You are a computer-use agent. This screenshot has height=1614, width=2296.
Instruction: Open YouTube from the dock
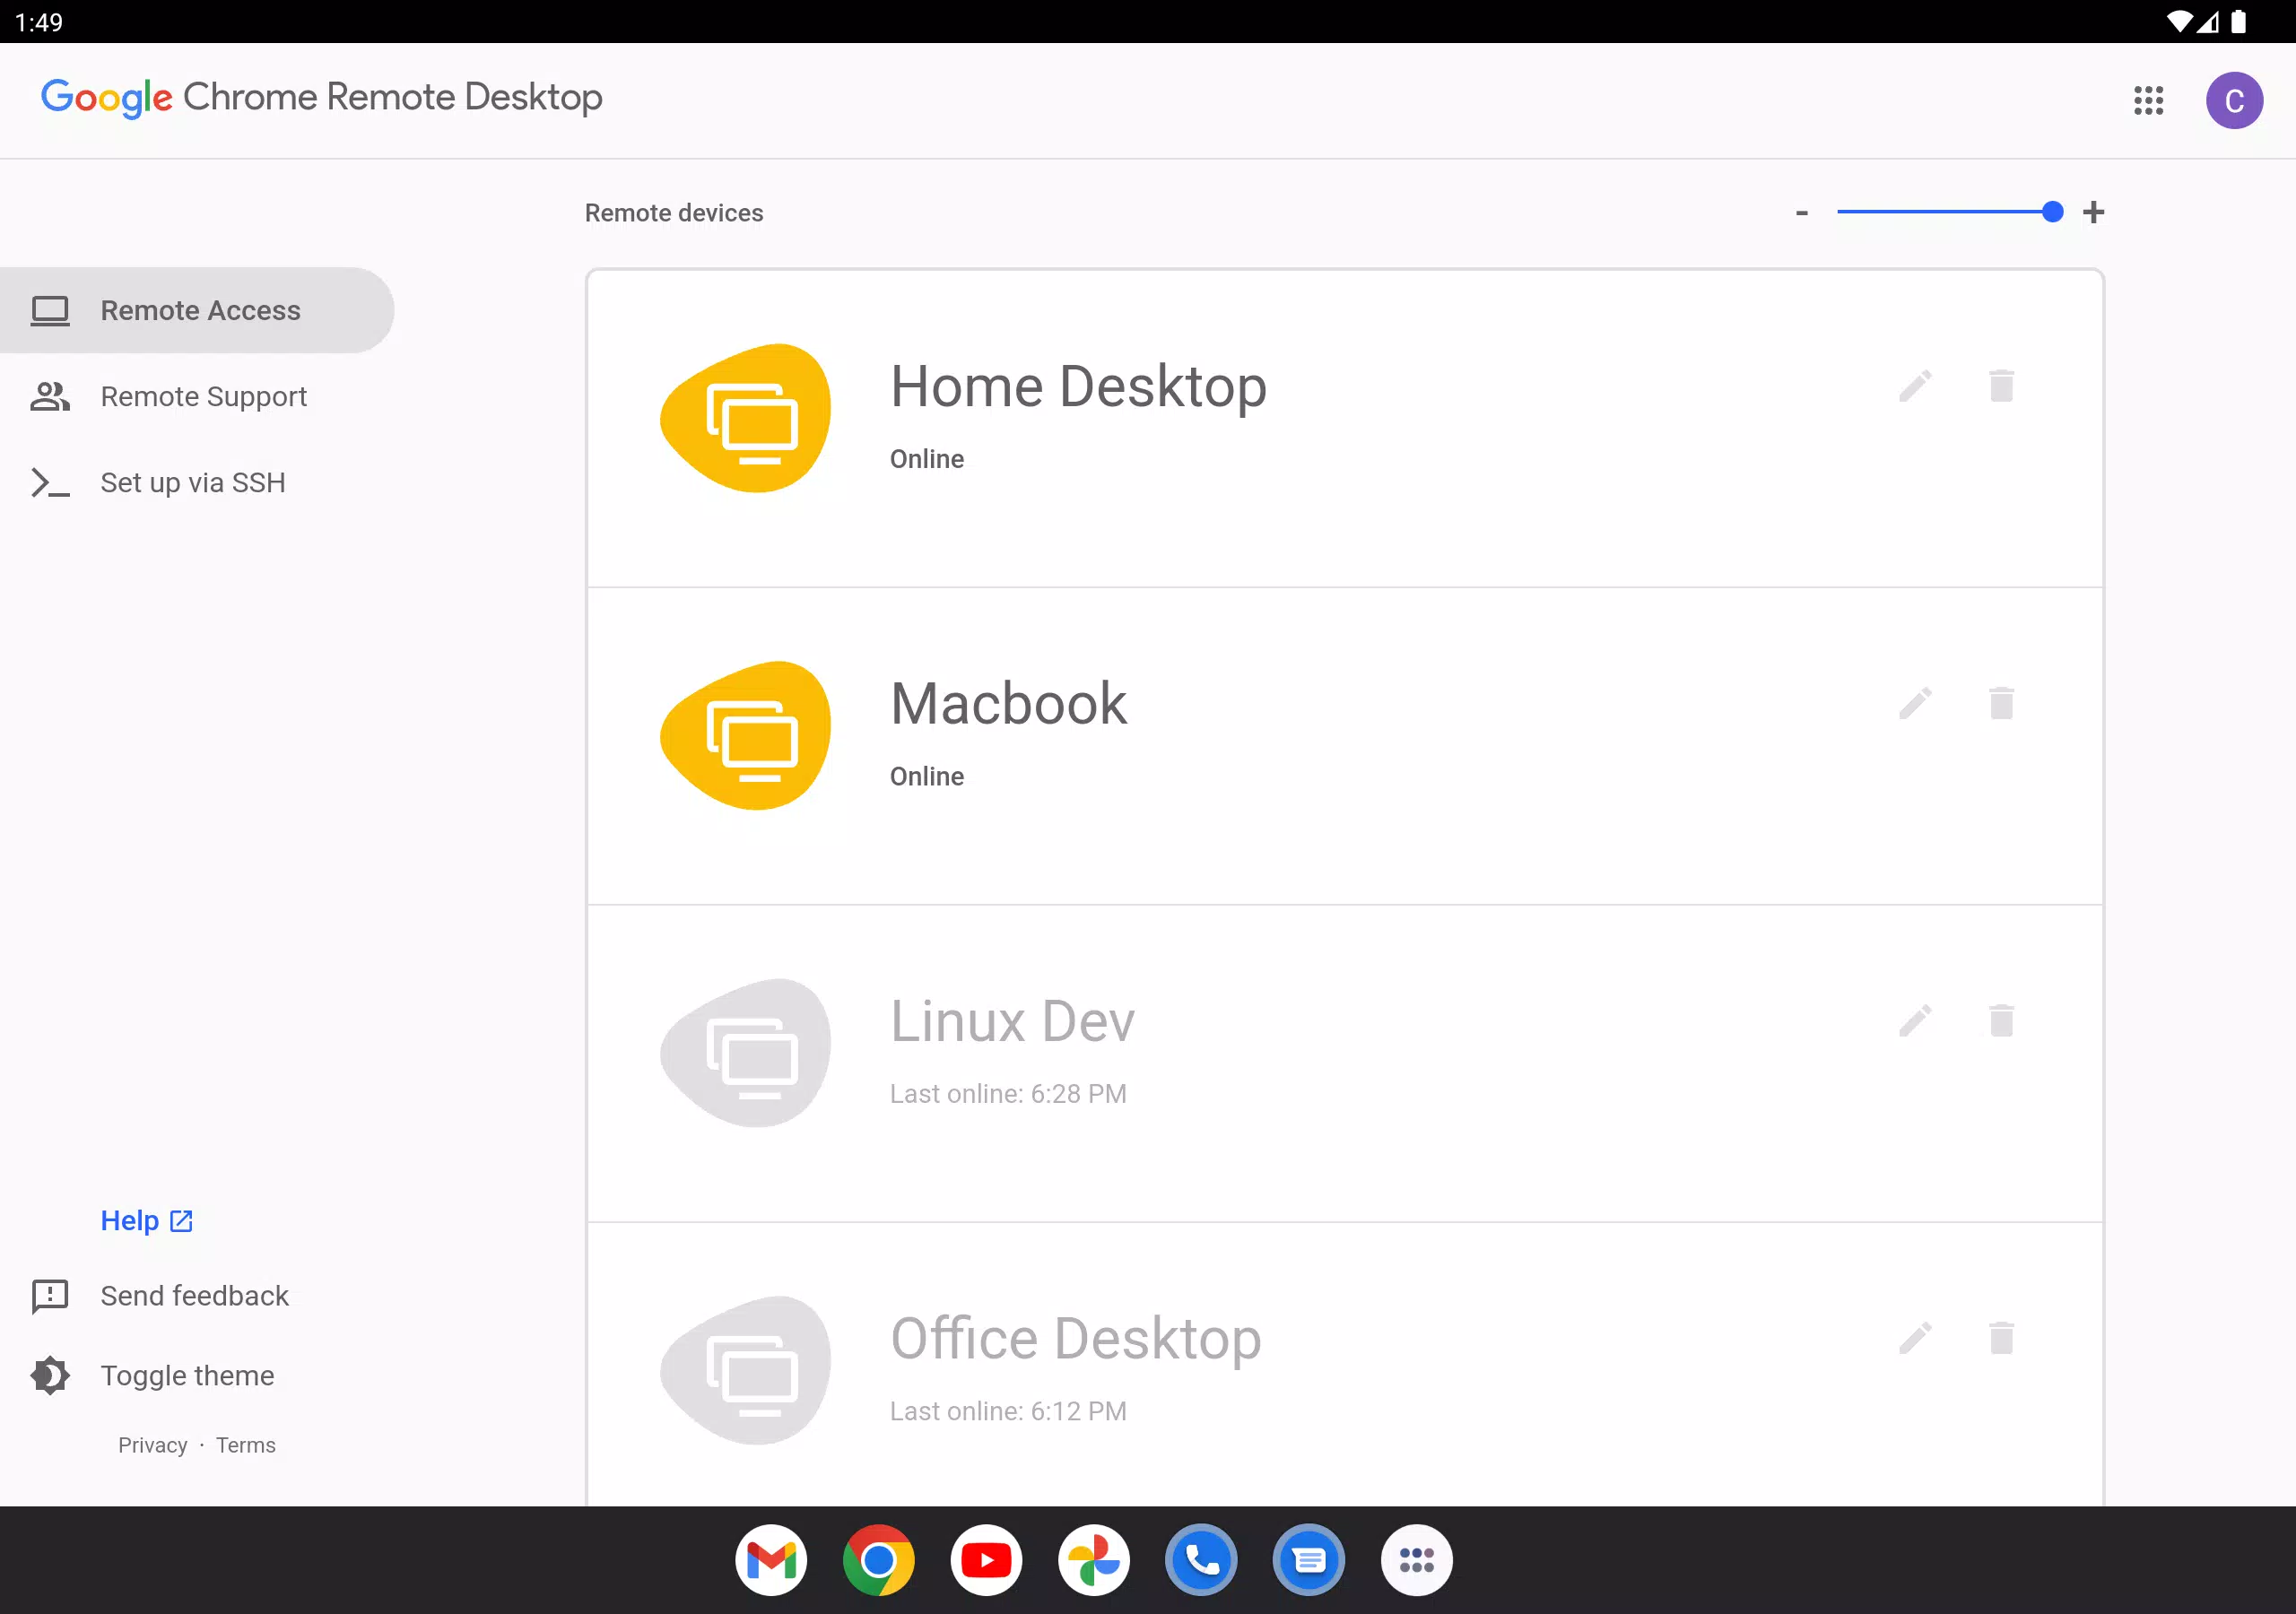986,1560
